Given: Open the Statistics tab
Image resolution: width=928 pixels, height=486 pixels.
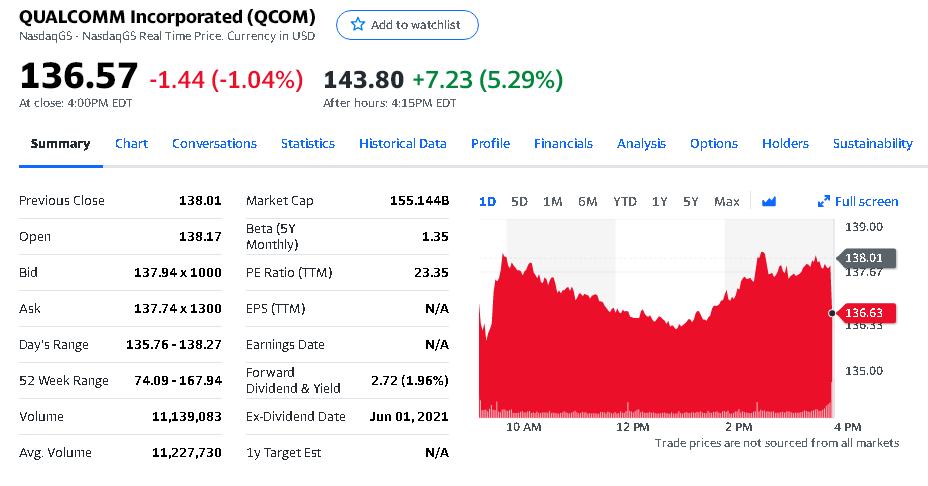Looking at the screenshot, I should click(x=308, y=143).
